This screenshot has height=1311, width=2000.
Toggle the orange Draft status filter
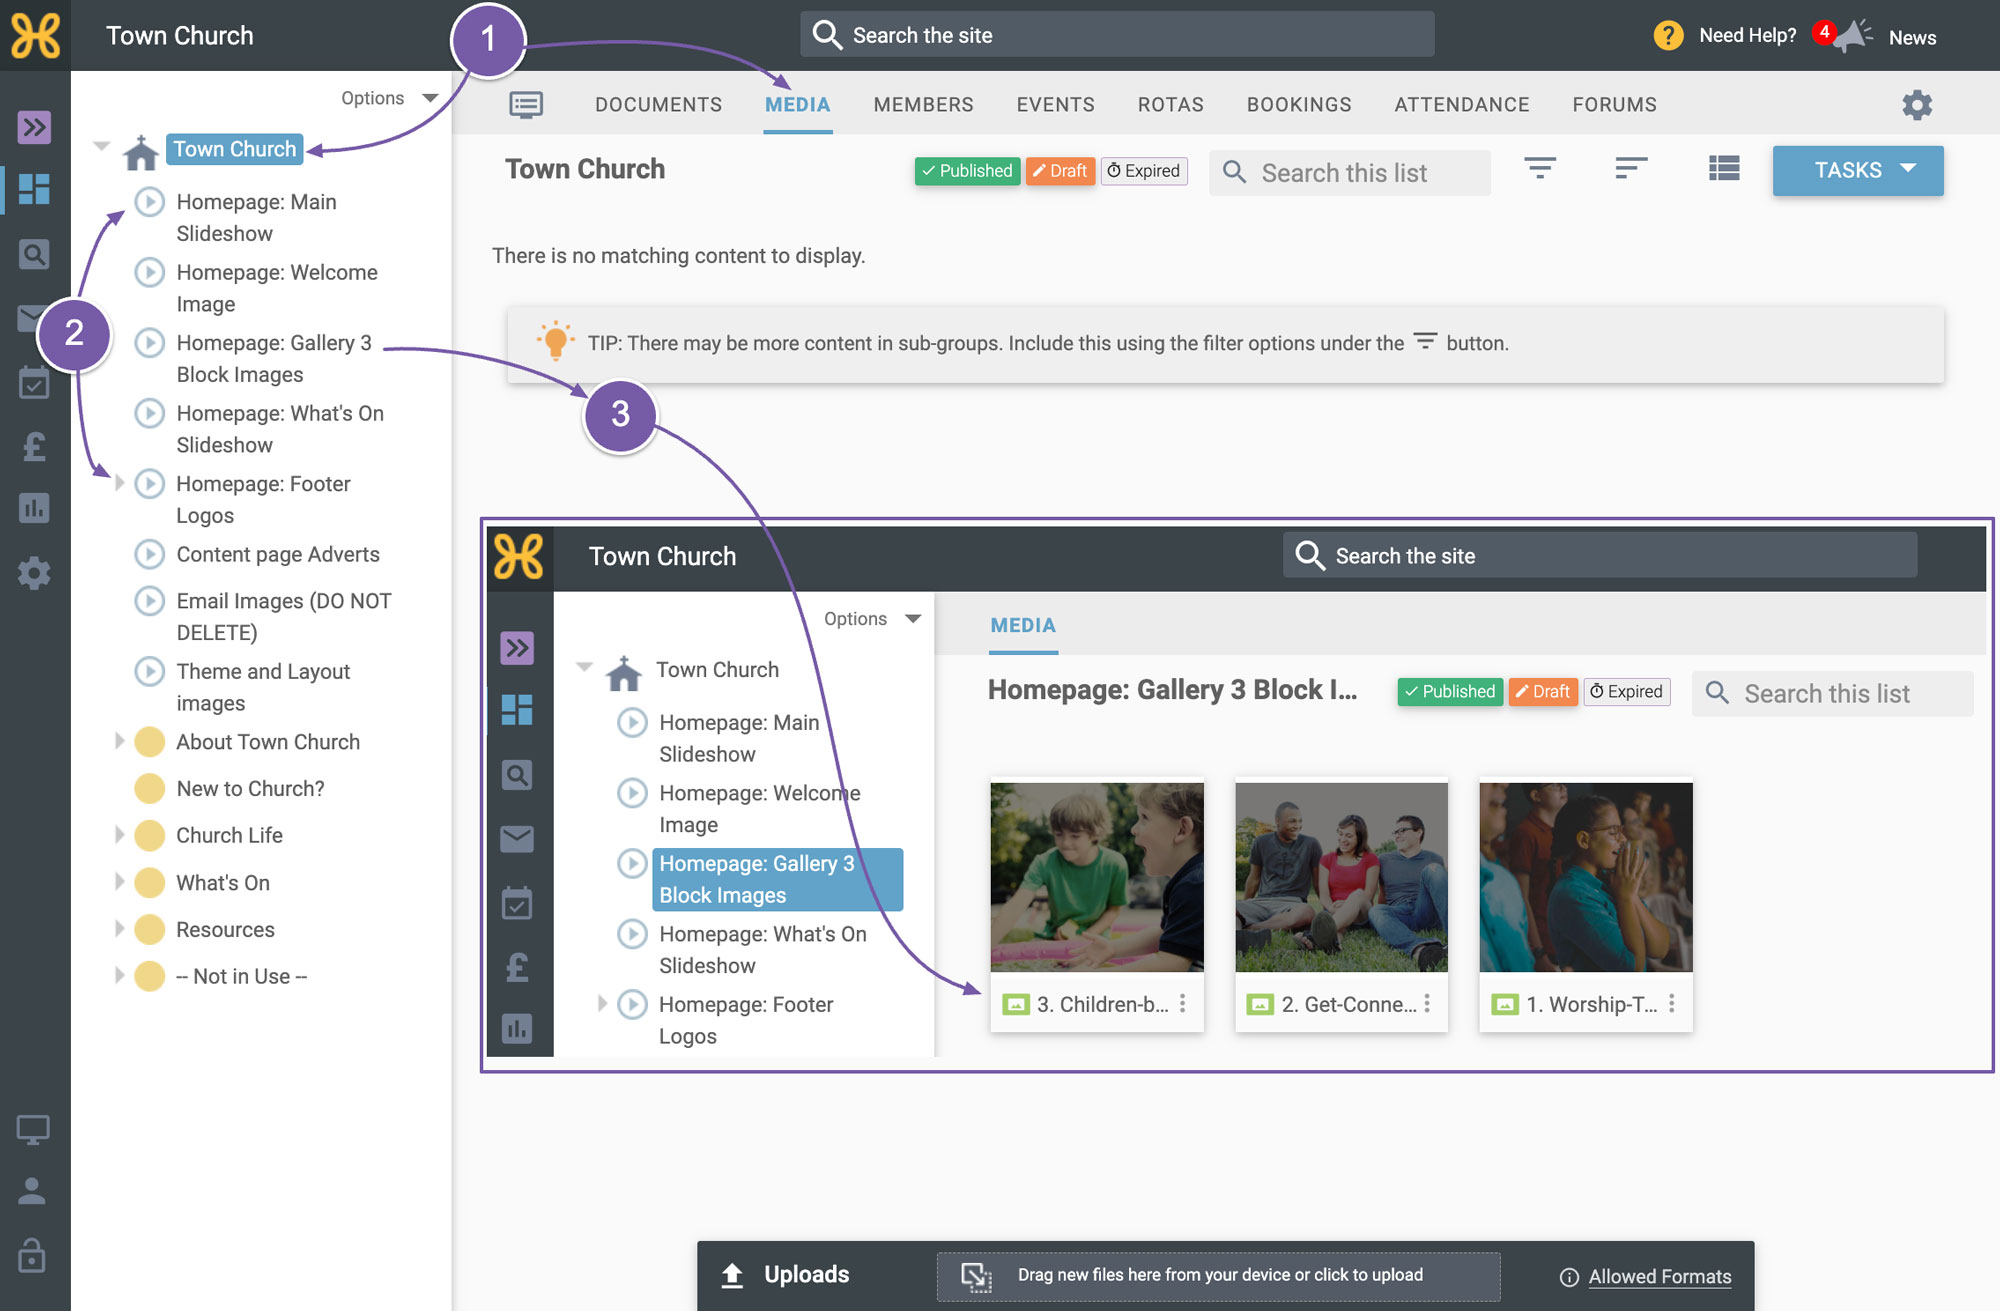[x=1060, y=171]
